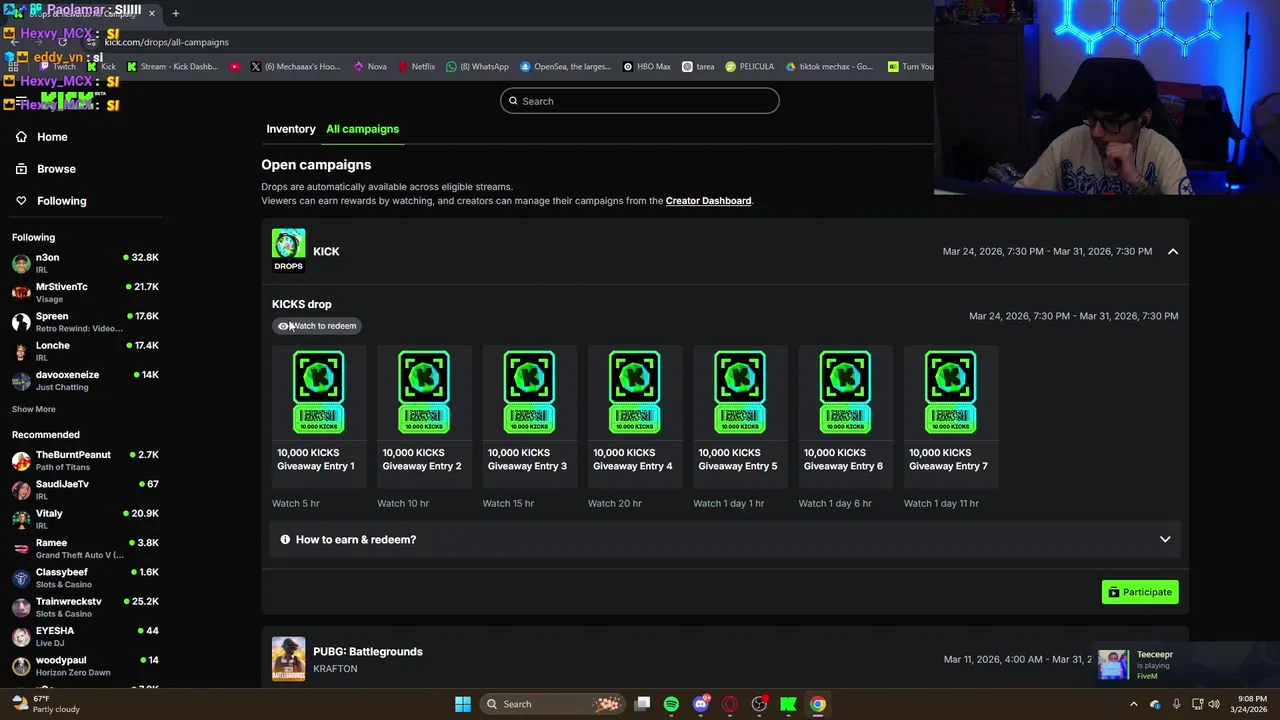Image resolution: width=1280 pixels, height=720 pixels.
Task: Open the Nova bookmark
Action: 370,67
